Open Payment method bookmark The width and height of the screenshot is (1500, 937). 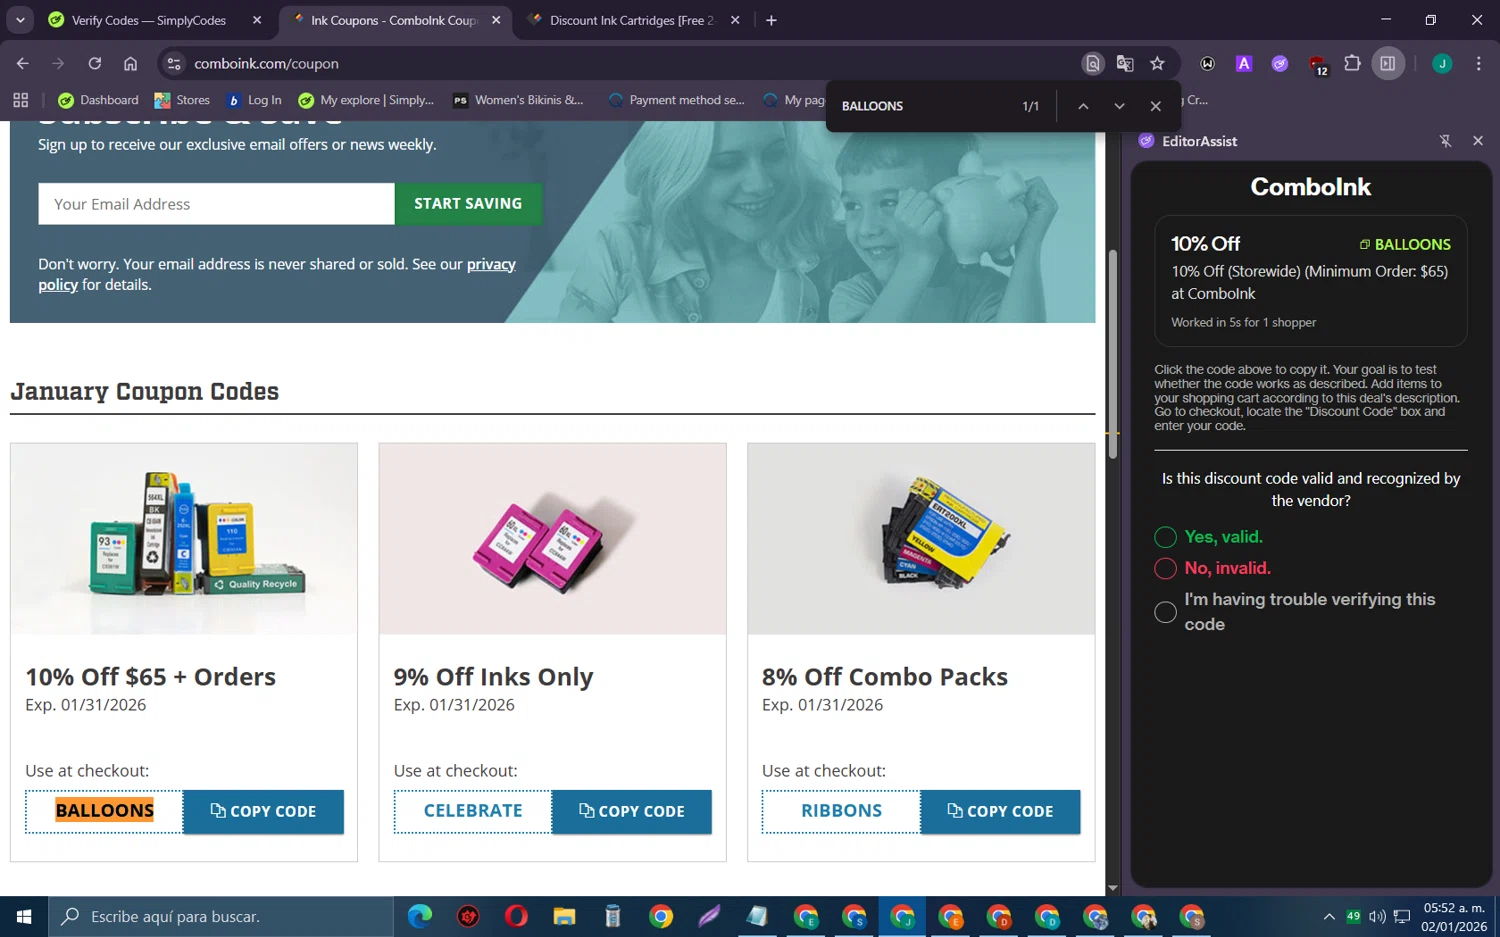[x=676, y=100]
